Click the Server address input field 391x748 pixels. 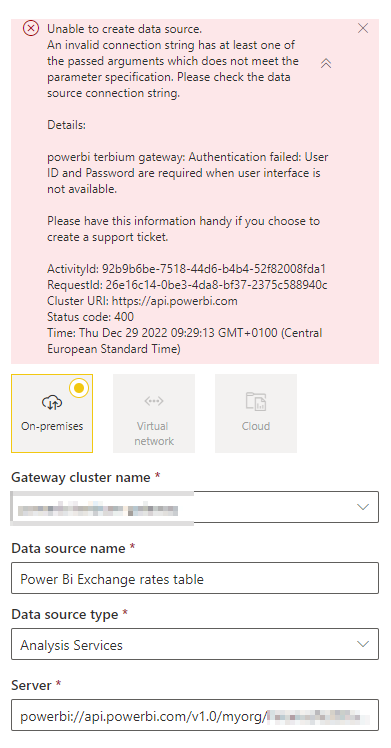coord(195,715)
